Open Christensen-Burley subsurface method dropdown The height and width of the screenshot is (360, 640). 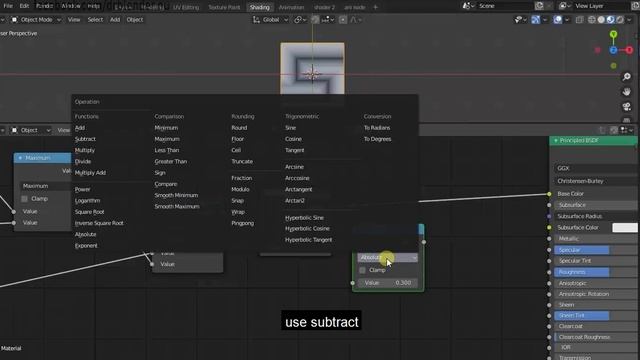[x=596, y=181]
